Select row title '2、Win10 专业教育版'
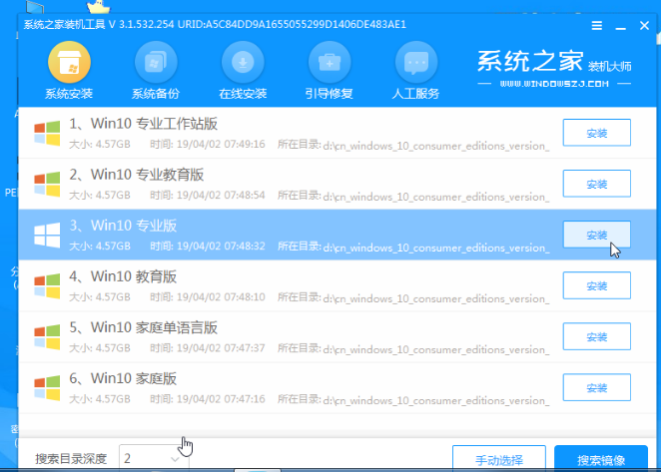Viewport: 661px width, 472px height. (x=137, y=175)
